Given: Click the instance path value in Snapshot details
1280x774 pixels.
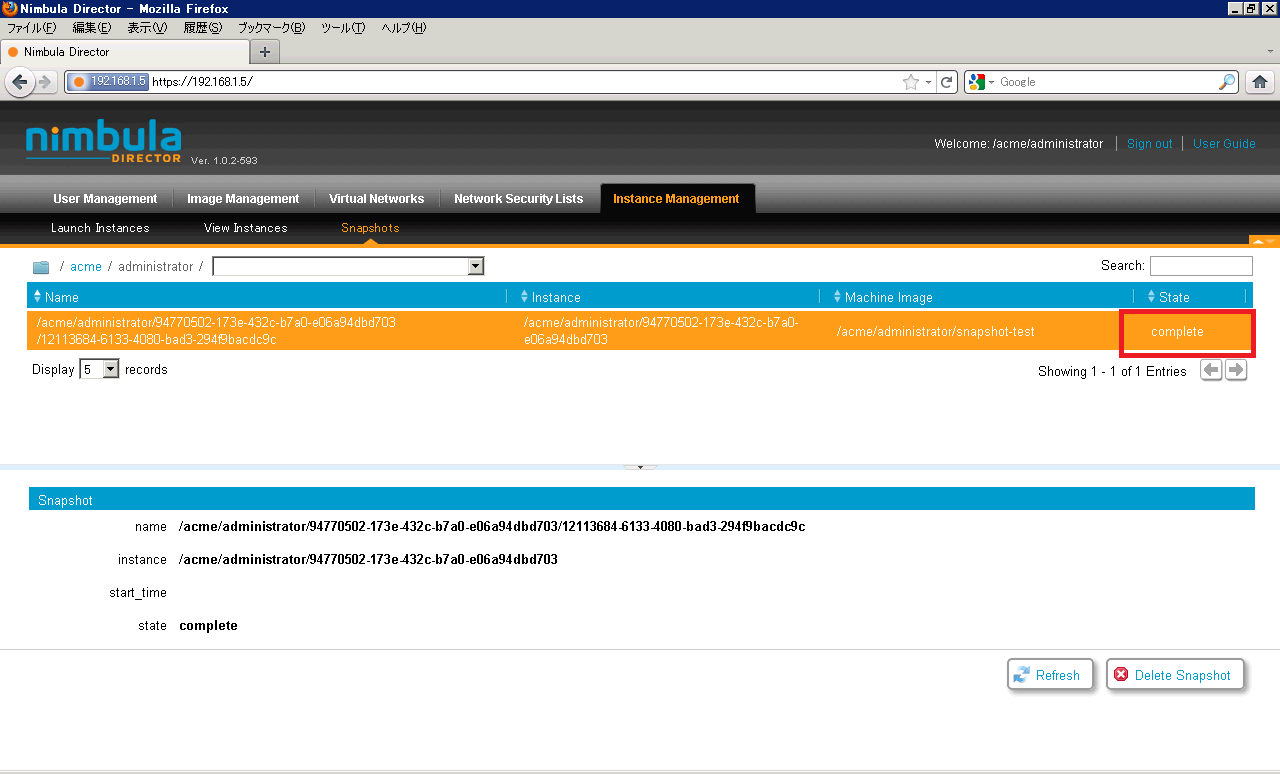Looking at the screenshot, I should click(368, 560).
